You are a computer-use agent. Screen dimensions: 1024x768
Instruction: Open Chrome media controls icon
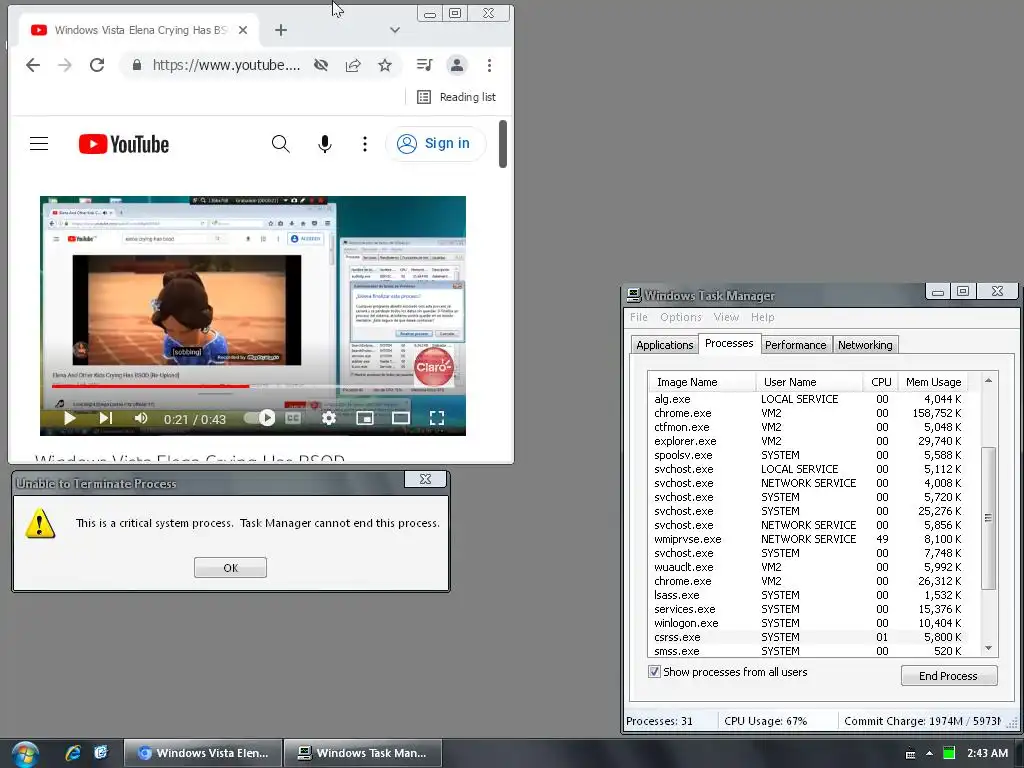point(424,65)
